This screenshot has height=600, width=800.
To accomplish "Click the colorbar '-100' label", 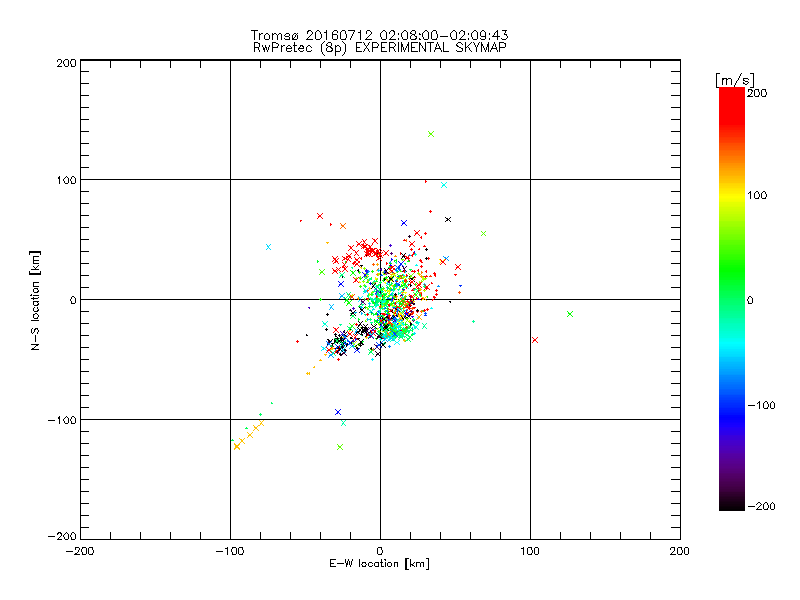I will [x=762, y=405].
